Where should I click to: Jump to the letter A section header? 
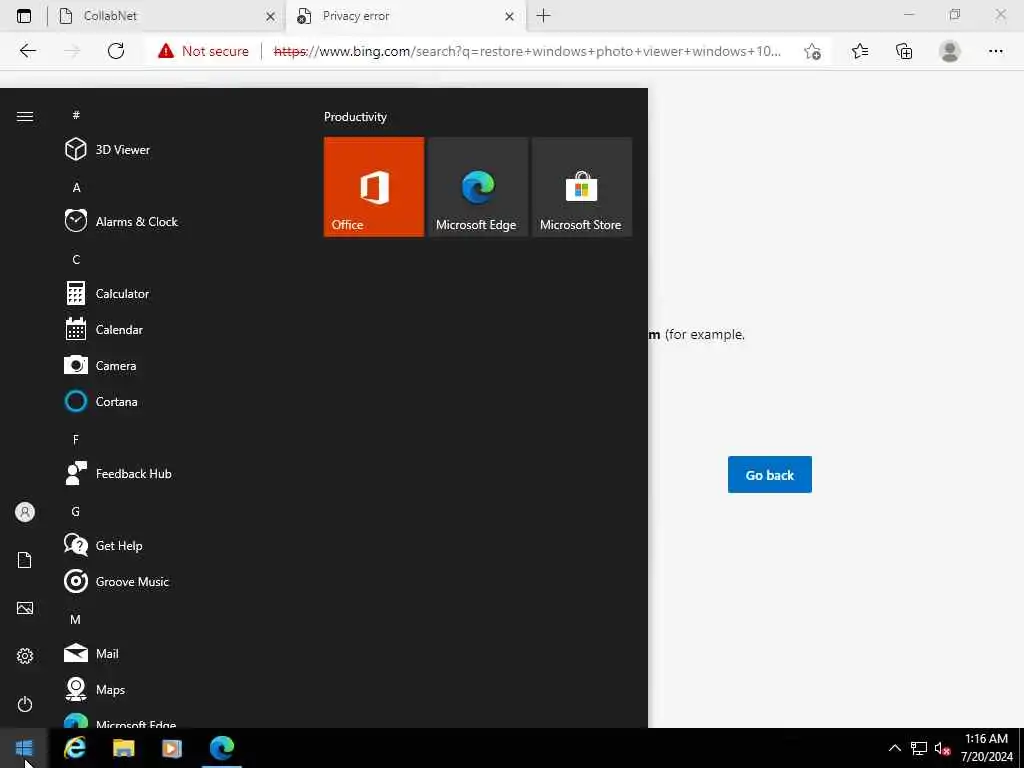pyautogui.click(x=76, y=187)
